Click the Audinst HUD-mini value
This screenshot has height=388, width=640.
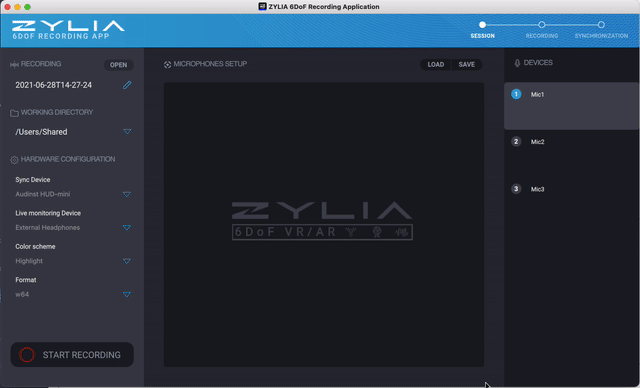(x=43, y=194)
